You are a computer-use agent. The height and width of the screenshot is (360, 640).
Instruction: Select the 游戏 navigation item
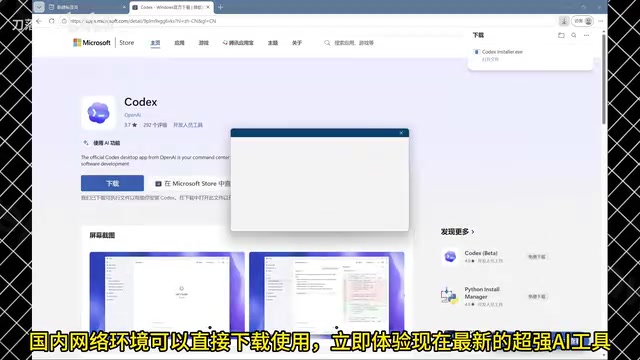point(204,43)
